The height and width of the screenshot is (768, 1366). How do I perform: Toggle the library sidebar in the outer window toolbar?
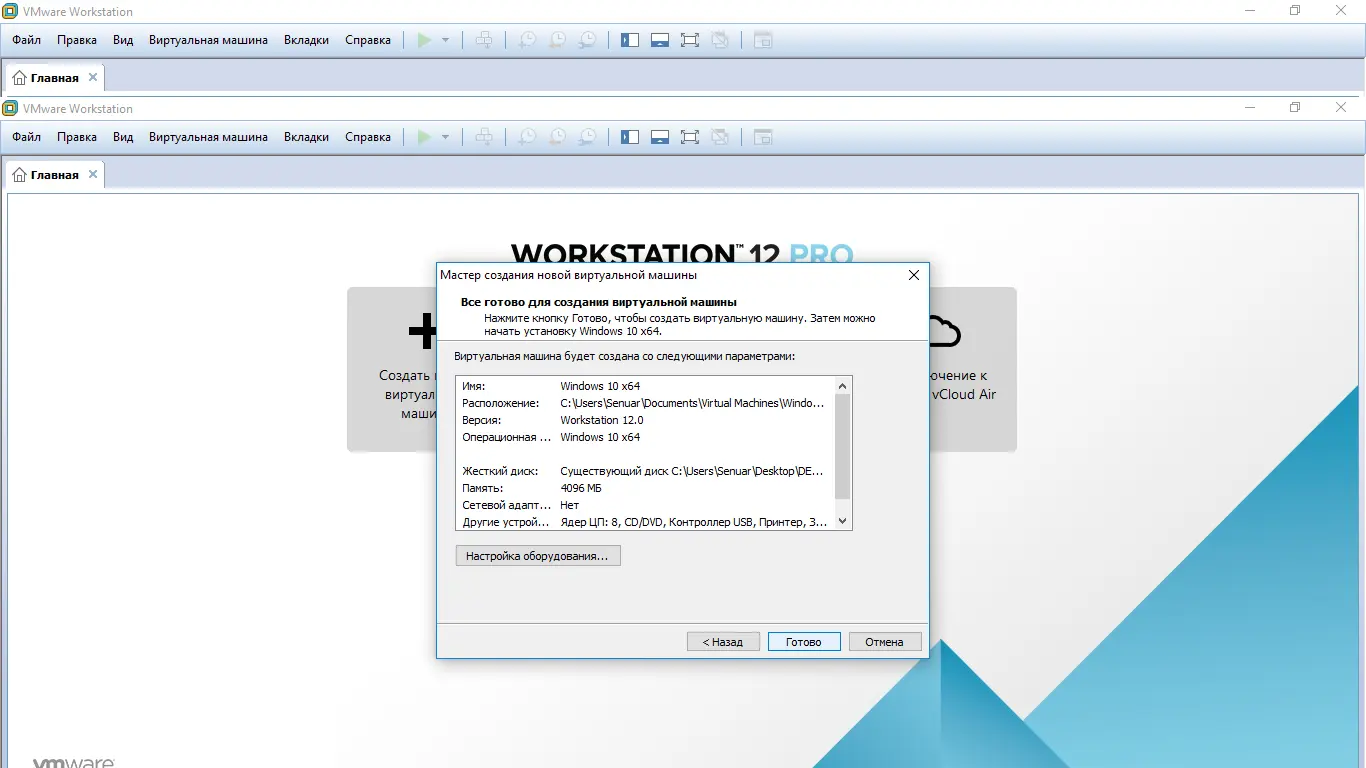(x=630, y=40)
